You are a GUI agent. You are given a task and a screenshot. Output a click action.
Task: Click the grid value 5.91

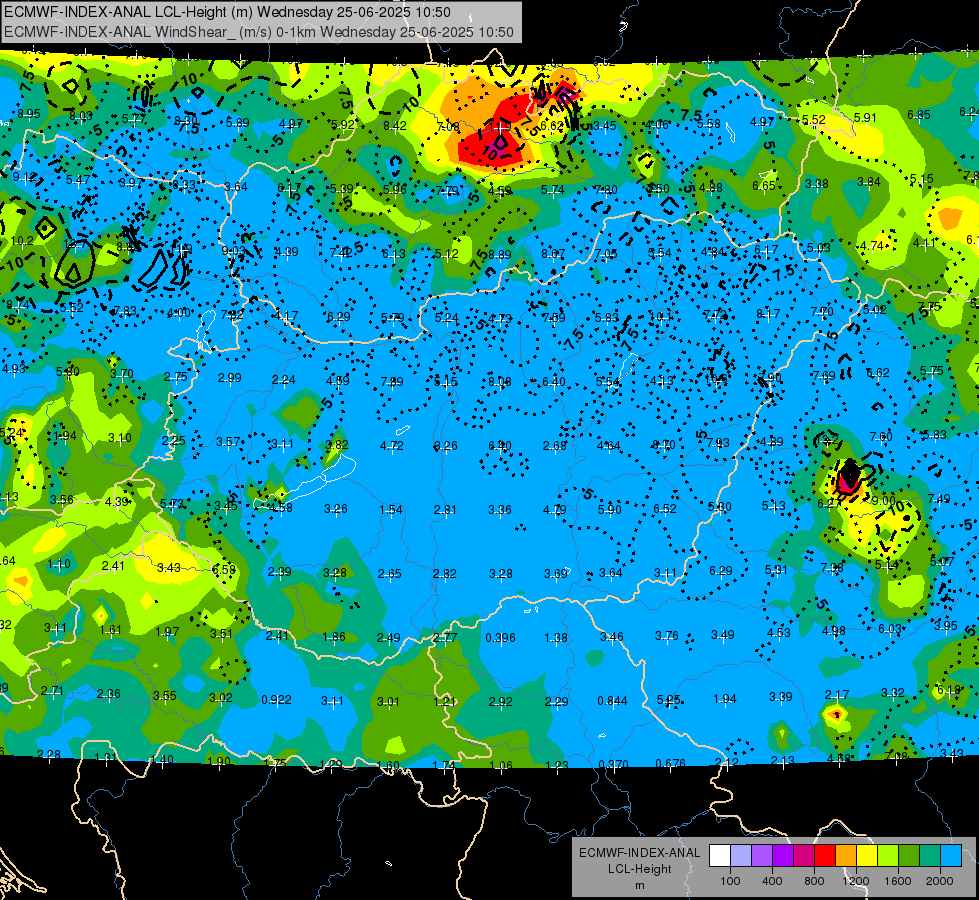pyautogui.click(x=865, y=117)
